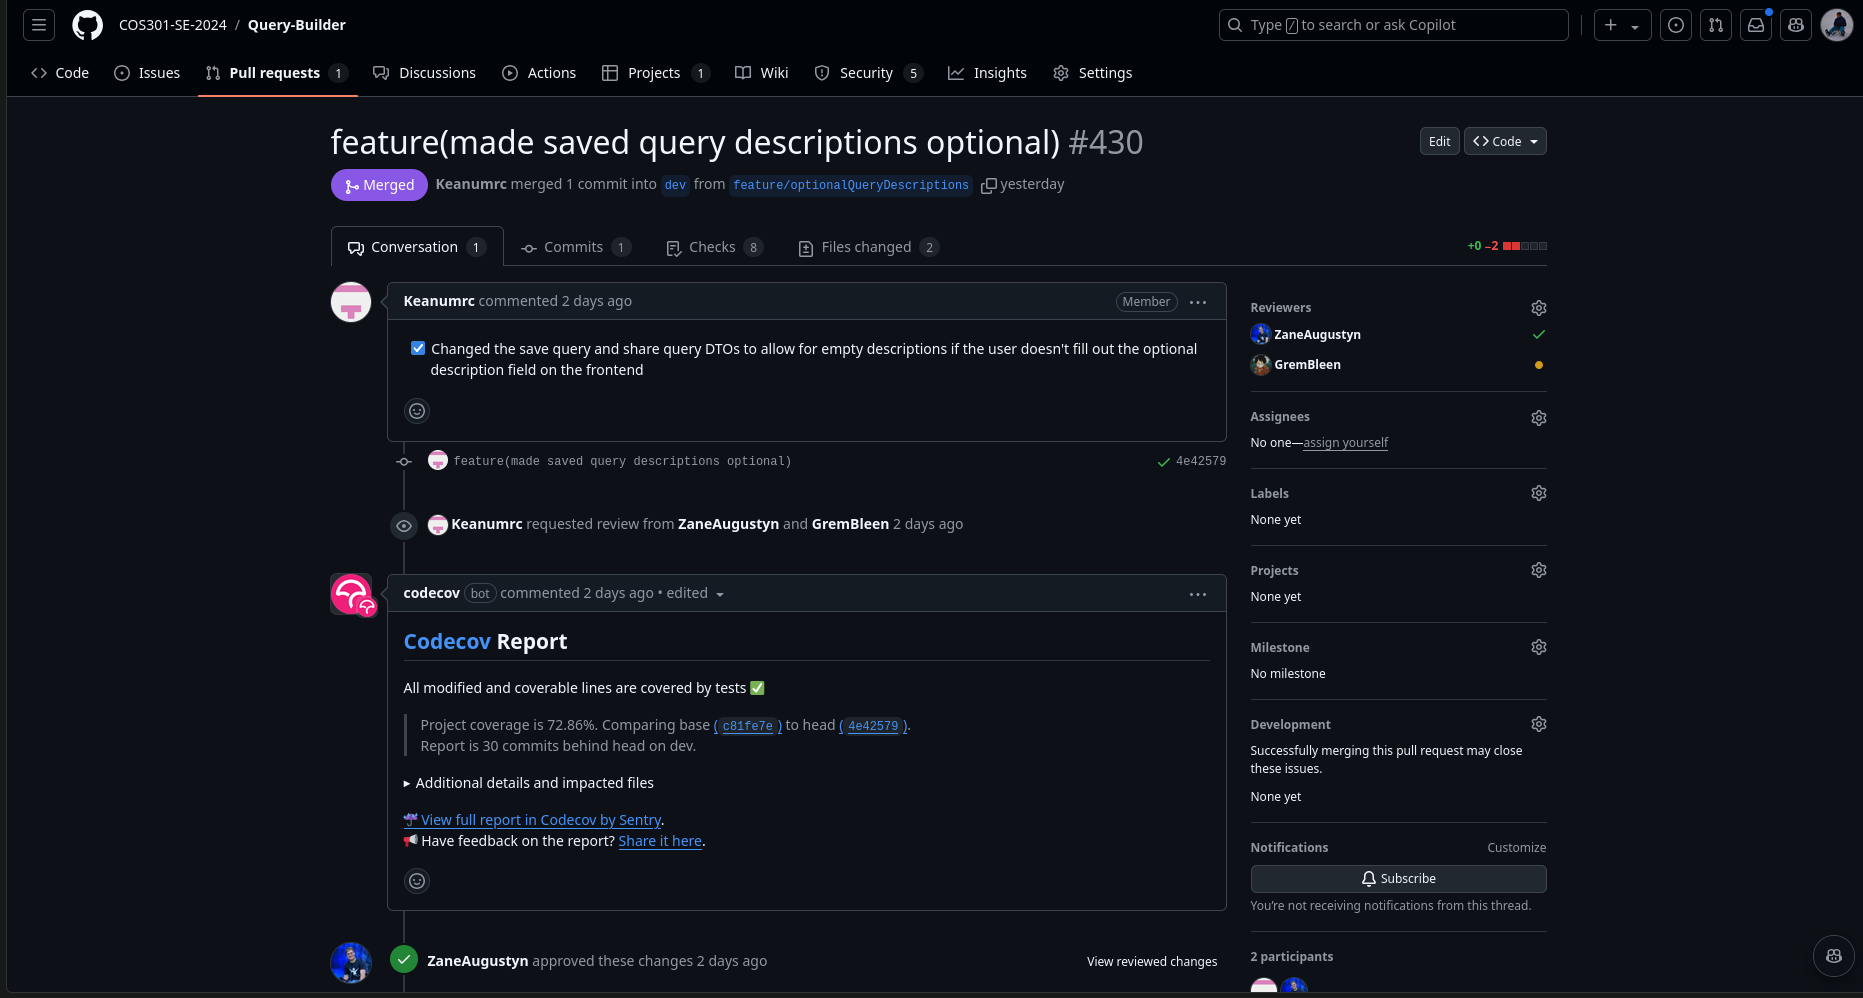1863x998 pixels.
Task: Click the Edit title button
Action: [1439, 141]
